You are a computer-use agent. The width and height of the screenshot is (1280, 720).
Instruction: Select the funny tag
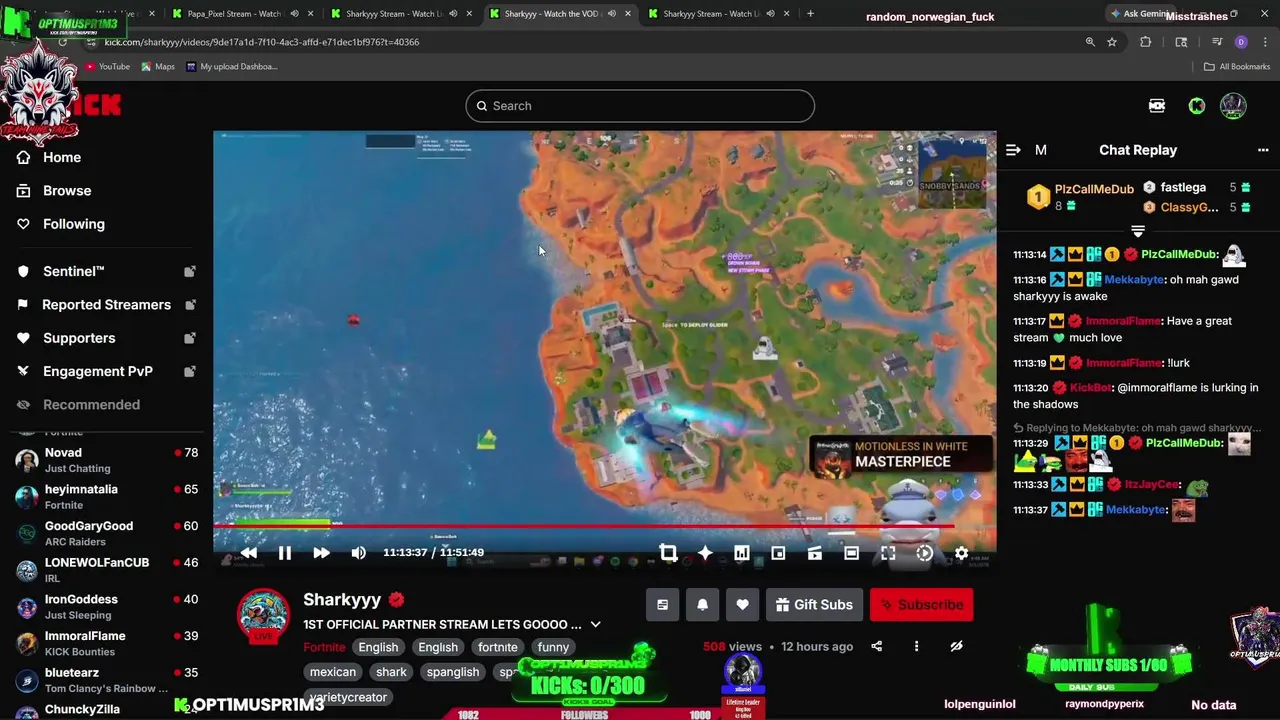[x=553, y=647]
